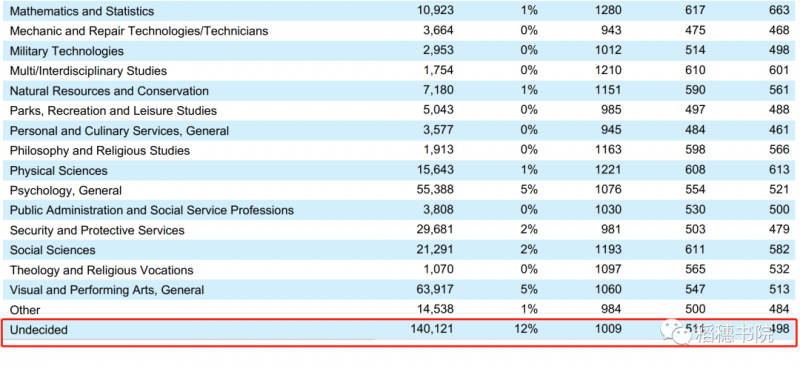The image size is (800, 369).
Task: Click the 'Other' row label
Action: [x=25, y=310]
